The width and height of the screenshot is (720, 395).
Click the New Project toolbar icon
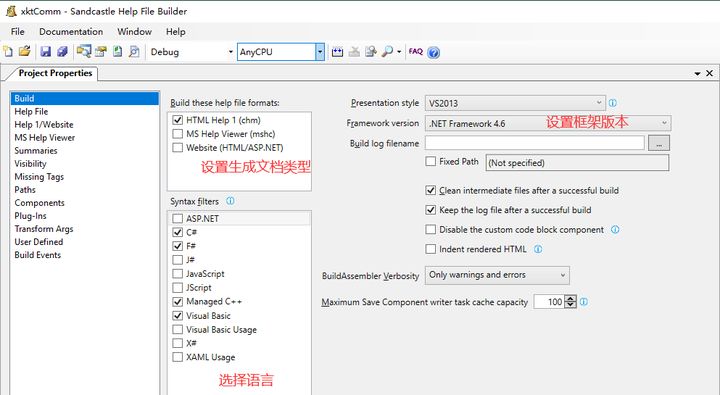8,51
